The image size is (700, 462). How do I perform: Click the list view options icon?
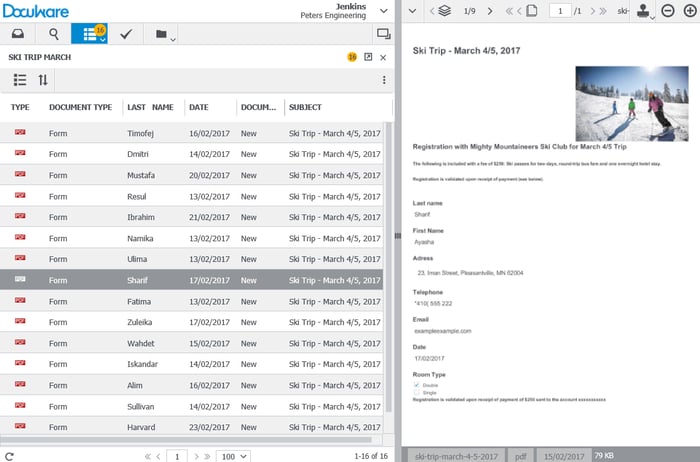point(19,80)
